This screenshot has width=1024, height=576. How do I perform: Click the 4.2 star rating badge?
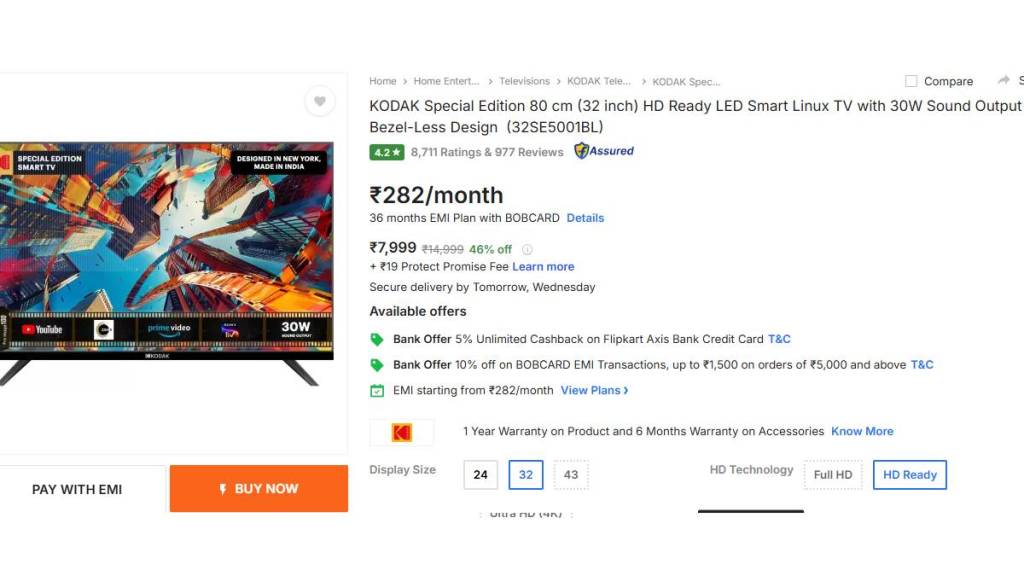click(386, 152)
